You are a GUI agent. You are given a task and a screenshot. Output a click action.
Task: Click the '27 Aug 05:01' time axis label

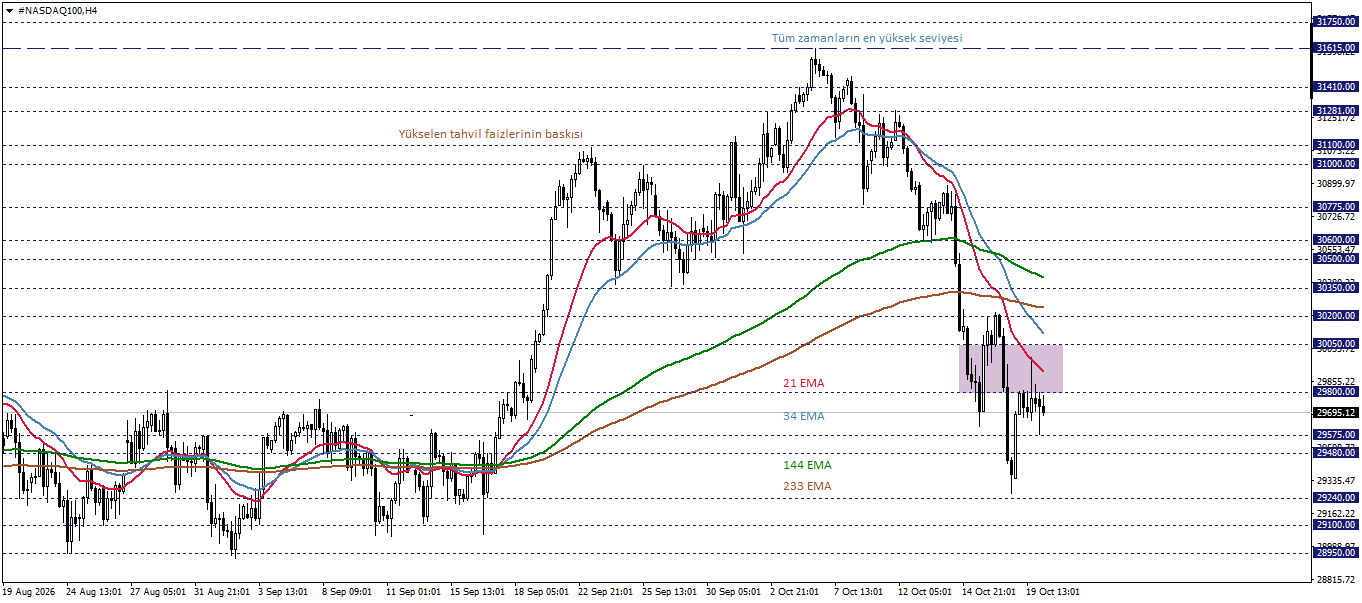point(156,592)
